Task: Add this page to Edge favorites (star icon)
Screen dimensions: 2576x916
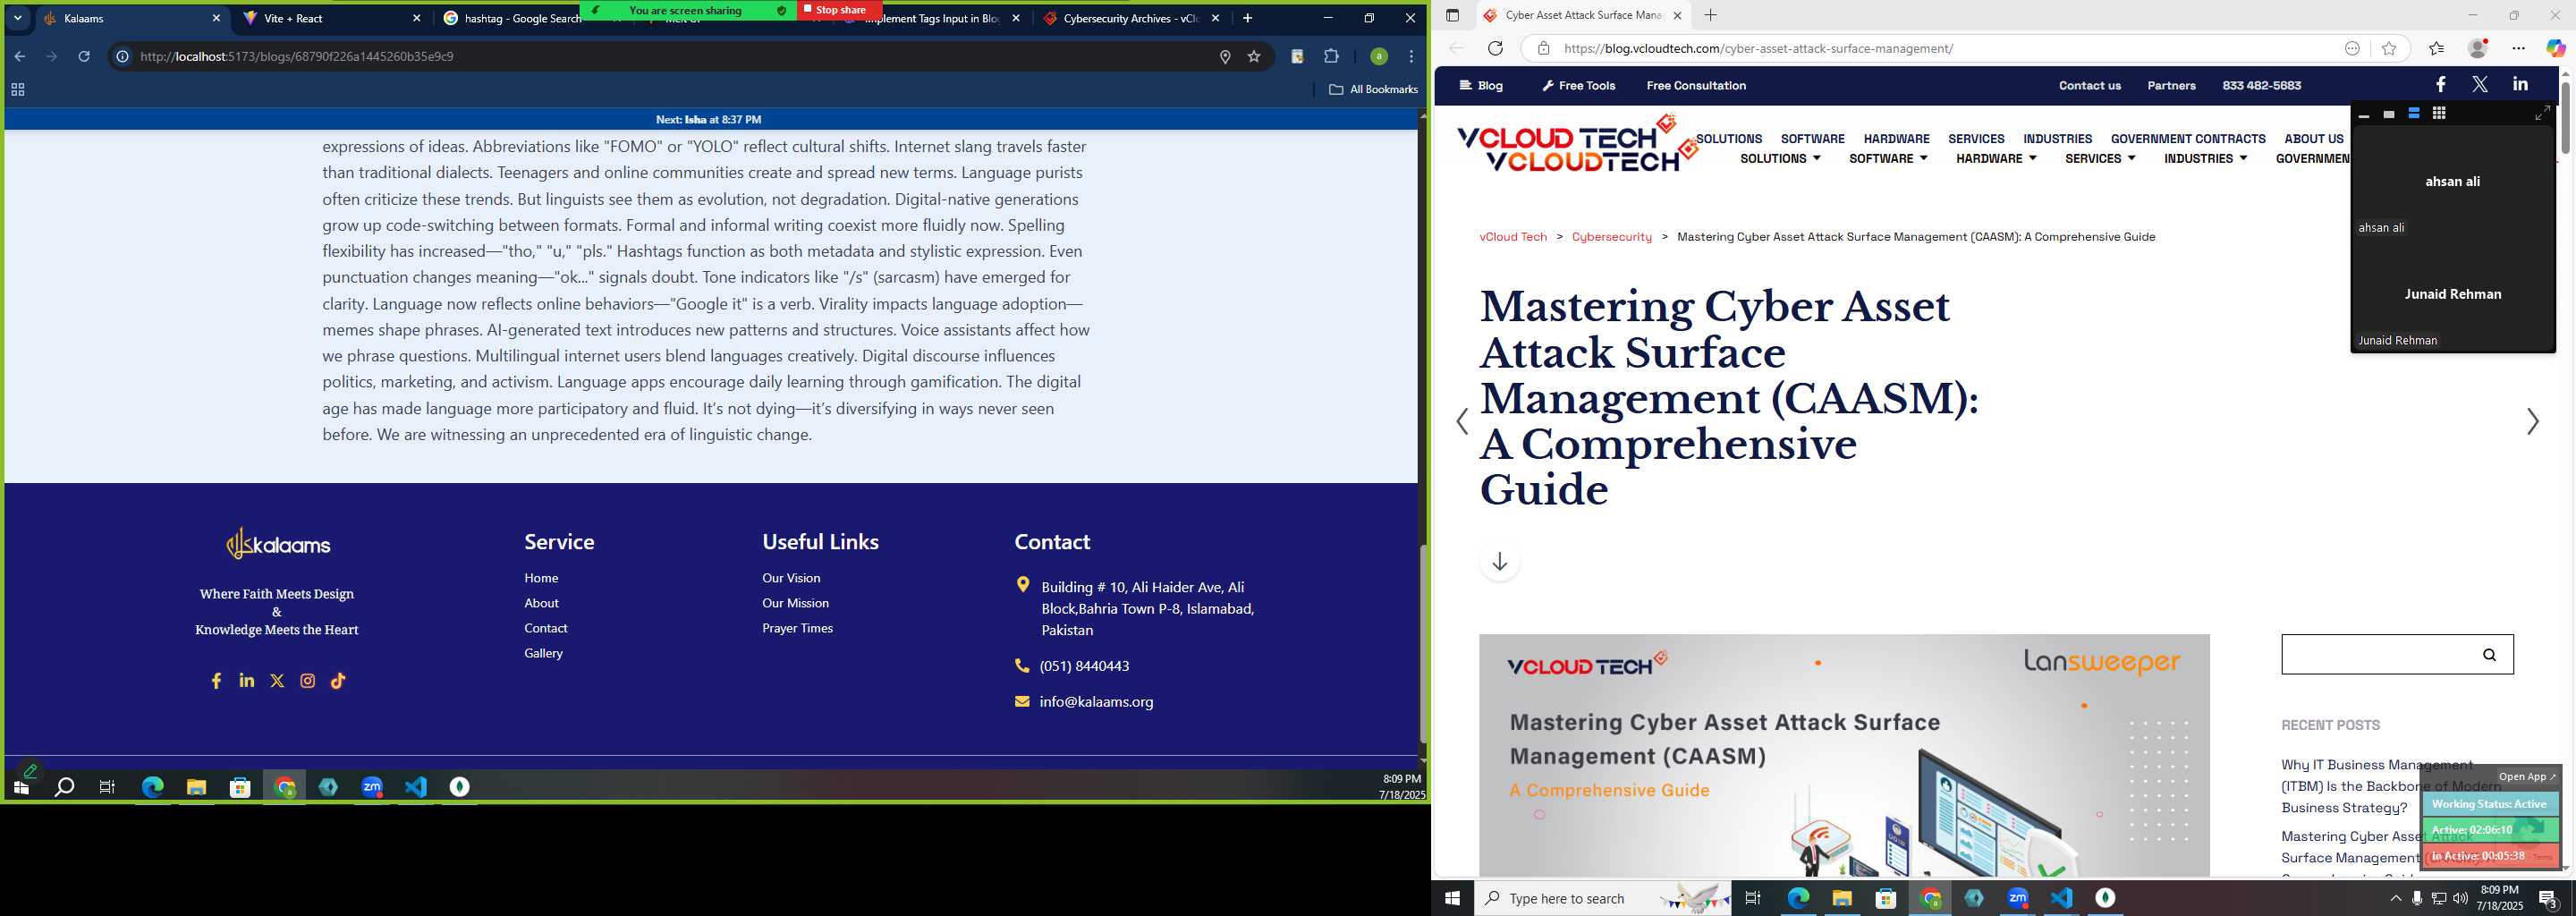Action: point(2389,48)
